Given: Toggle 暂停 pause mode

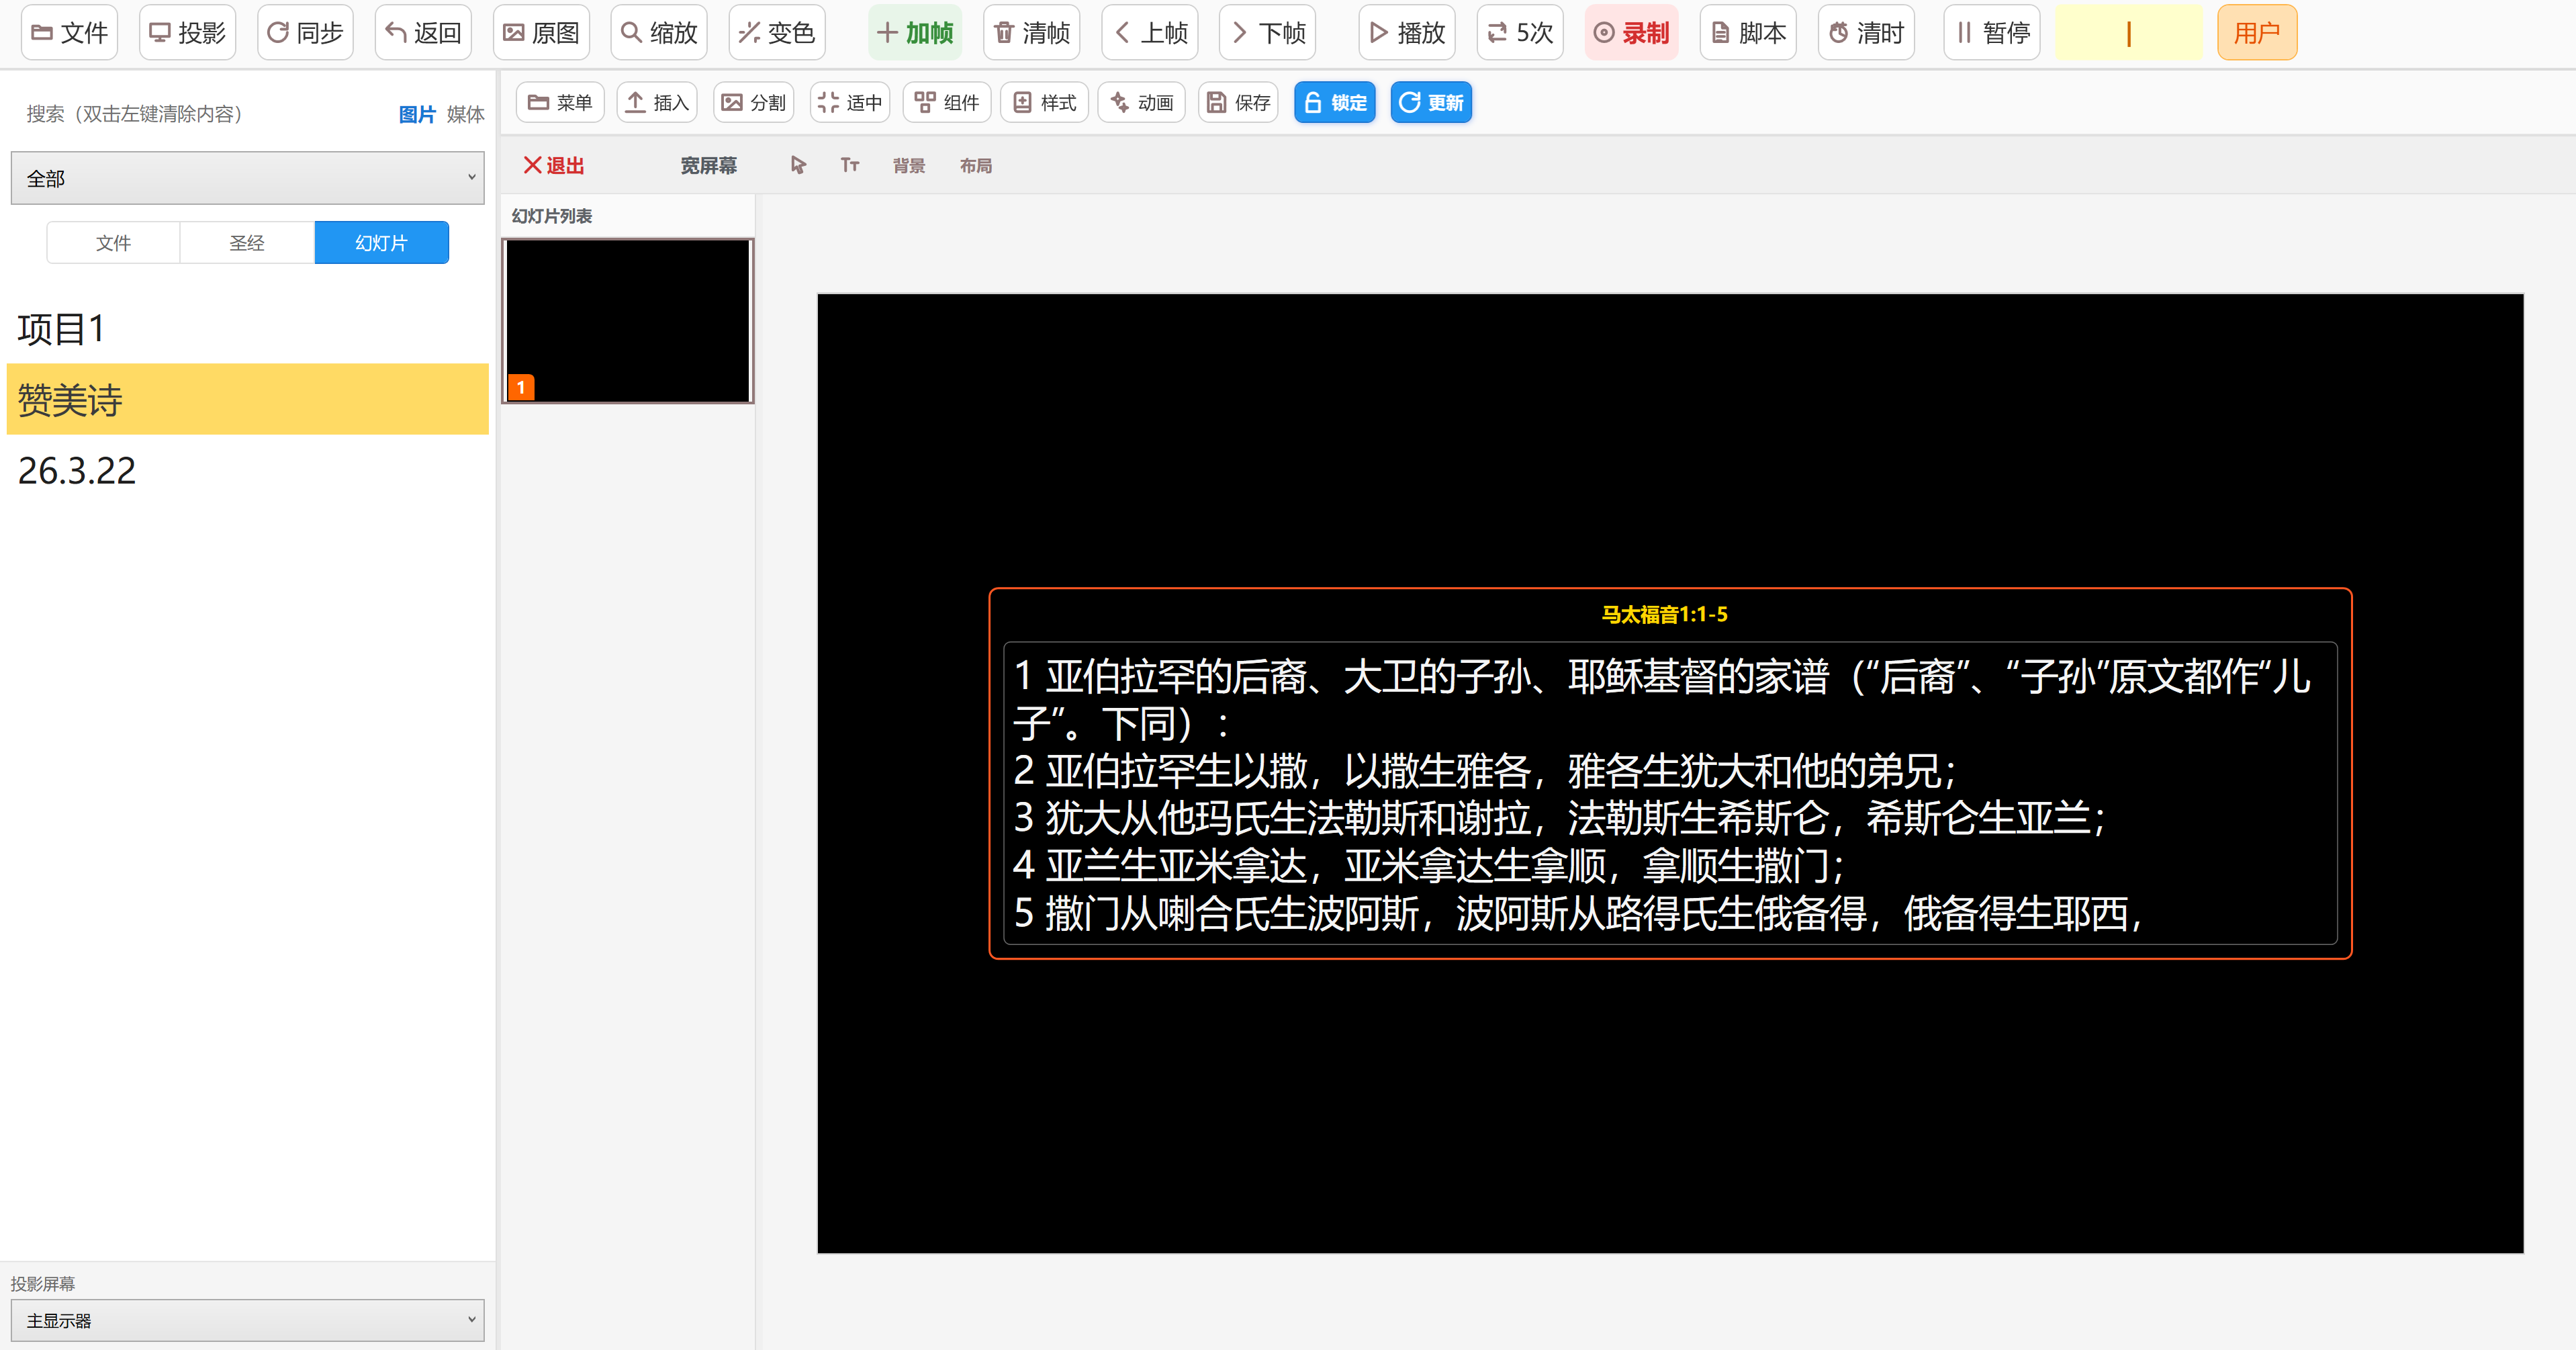Looking at the screenshot, I should click(x=1991, y=32).
